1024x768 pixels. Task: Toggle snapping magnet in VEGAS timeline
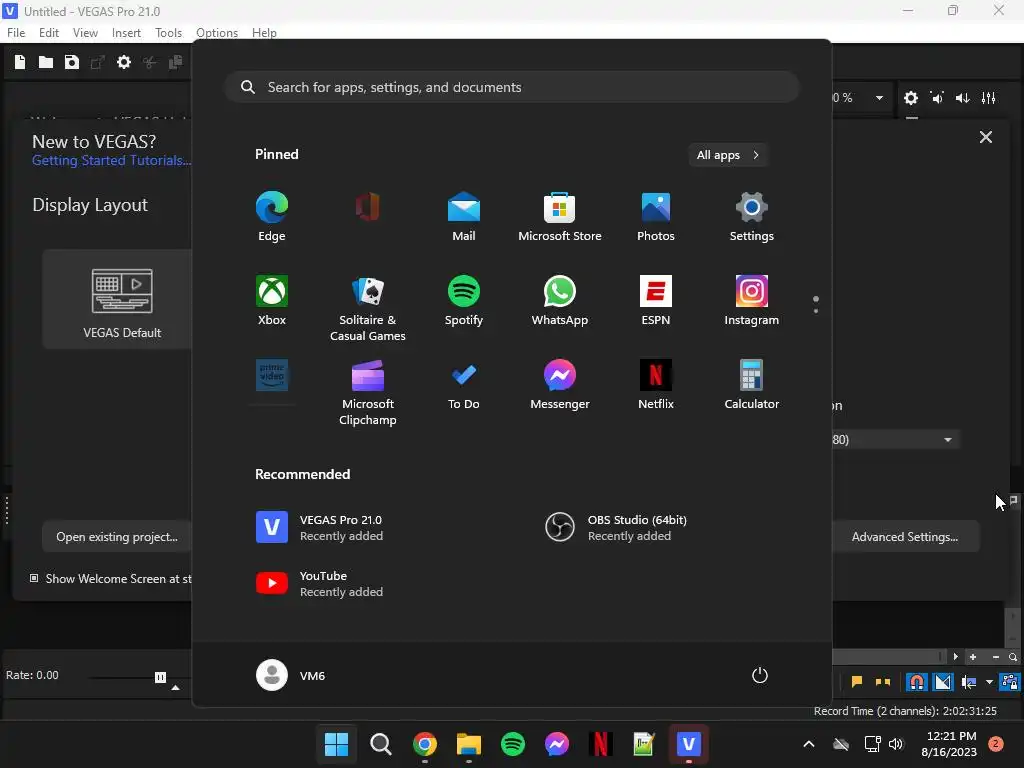point(916,682)
